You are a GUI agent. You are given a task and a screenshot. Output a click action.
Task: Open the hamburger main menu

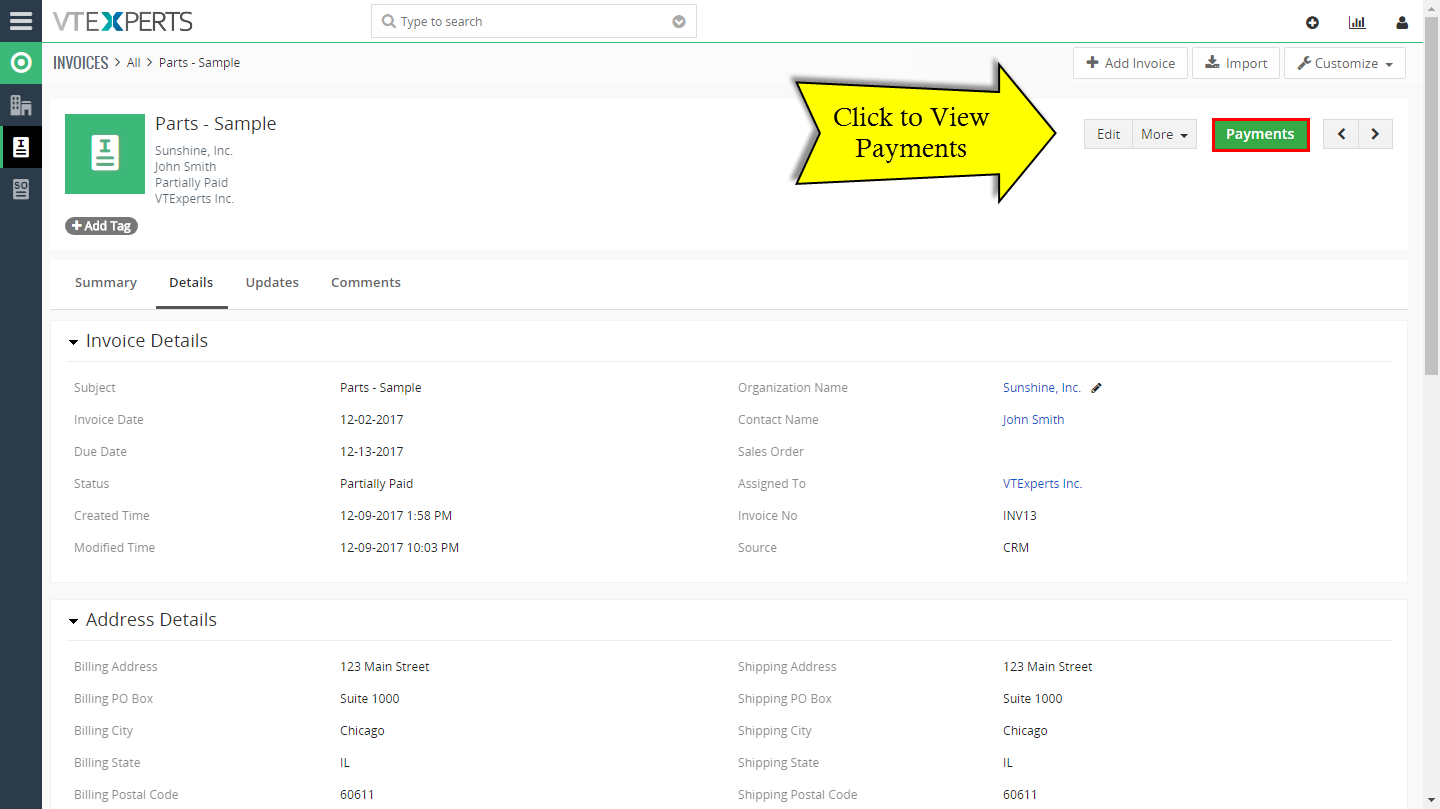click(x=20, y=20)
